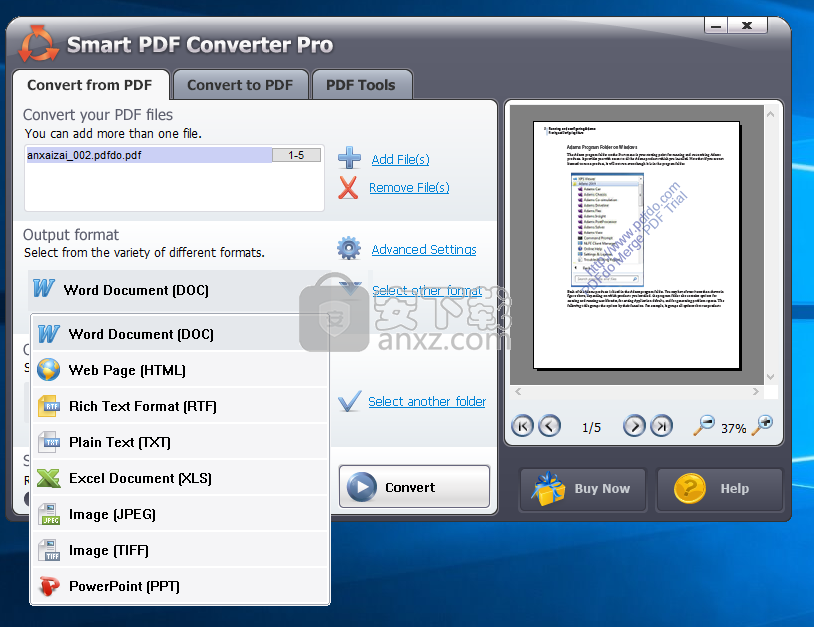
Task: Open the Select another folder link
Action: click(426, 401)
